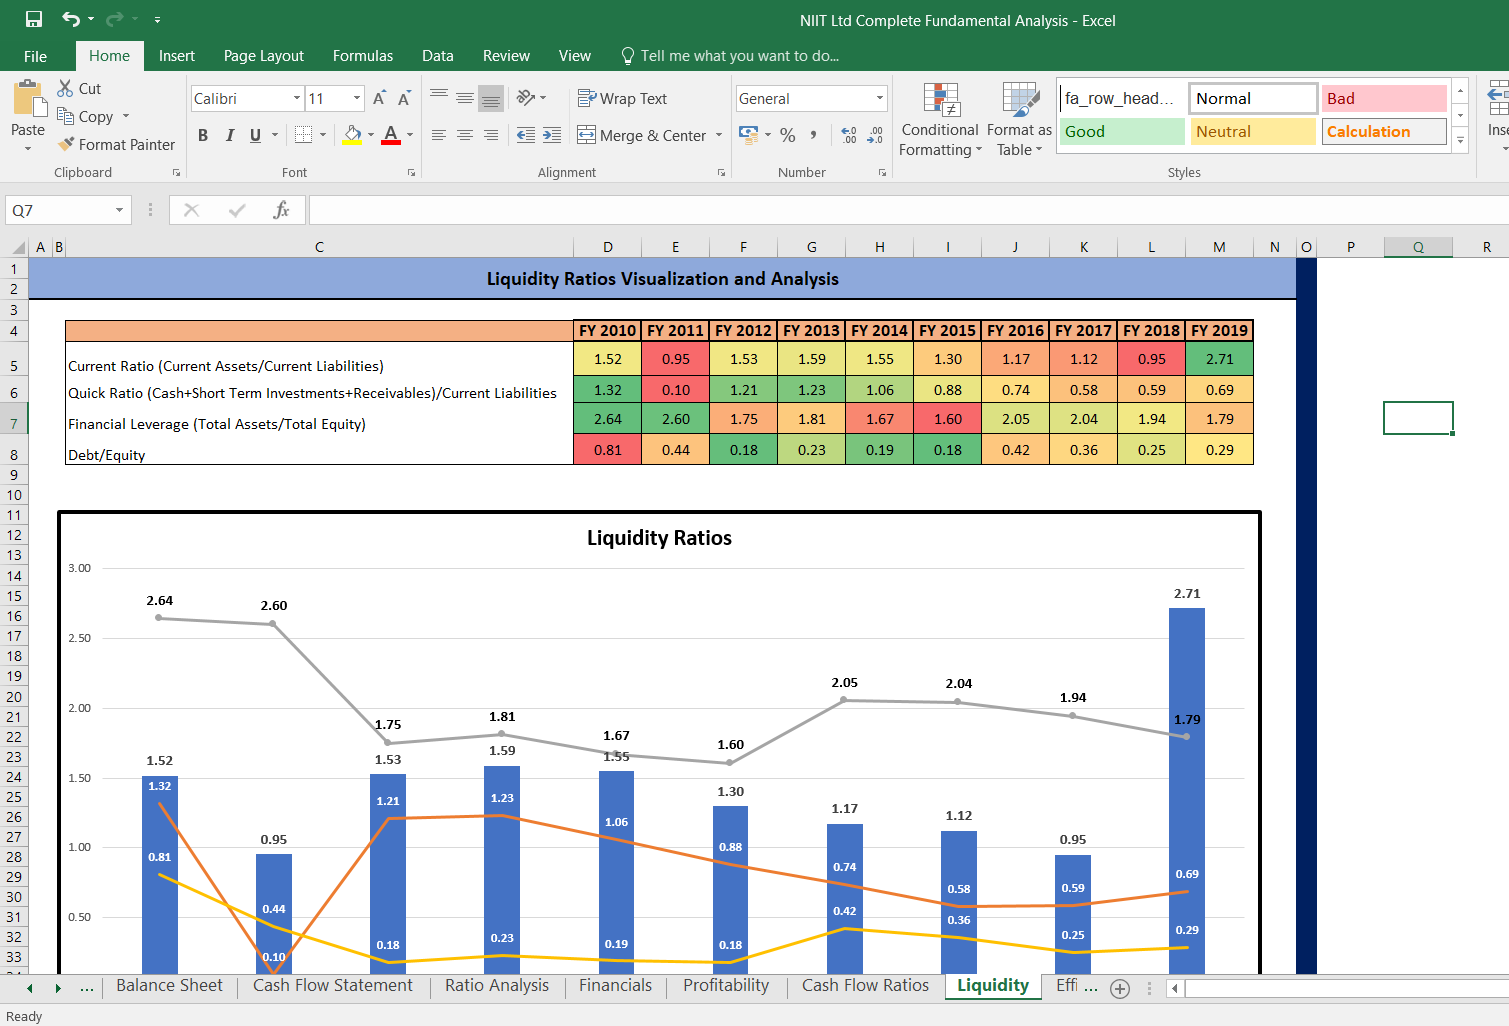Screen dimensions: 1509x1026
Task: Toggle Wrap Text for selected cells
Action: [x=622, y=98]
